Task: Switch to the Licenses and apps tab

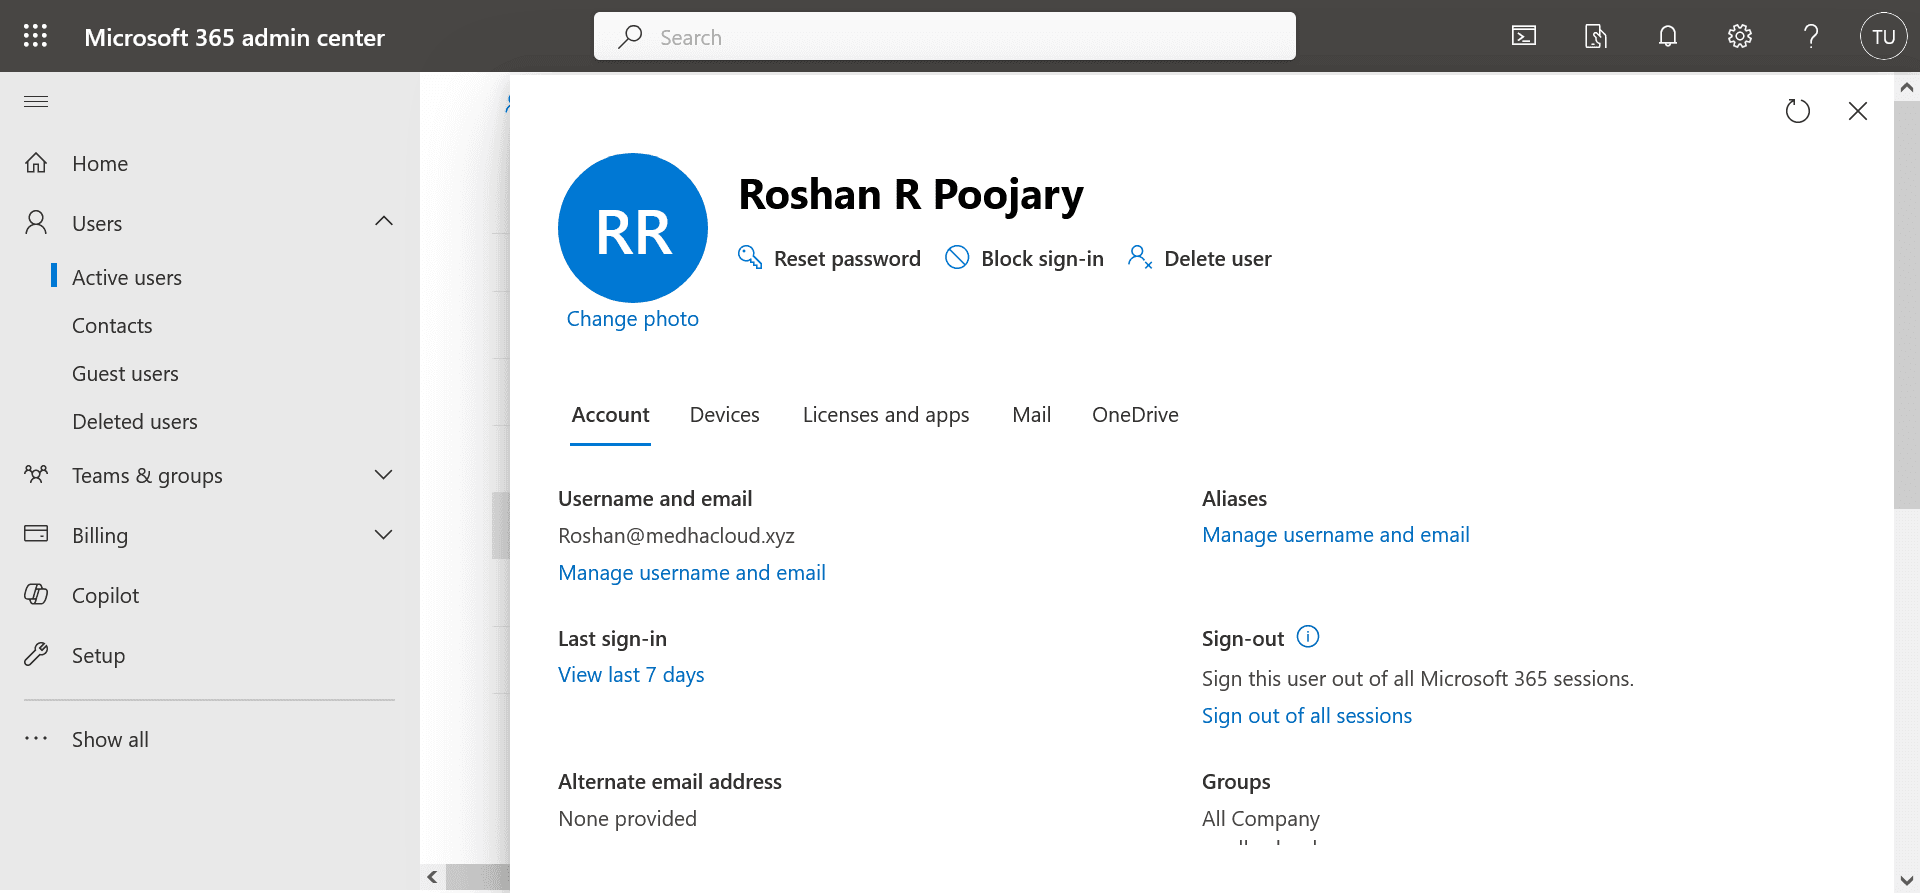Action: coord(885,415)
